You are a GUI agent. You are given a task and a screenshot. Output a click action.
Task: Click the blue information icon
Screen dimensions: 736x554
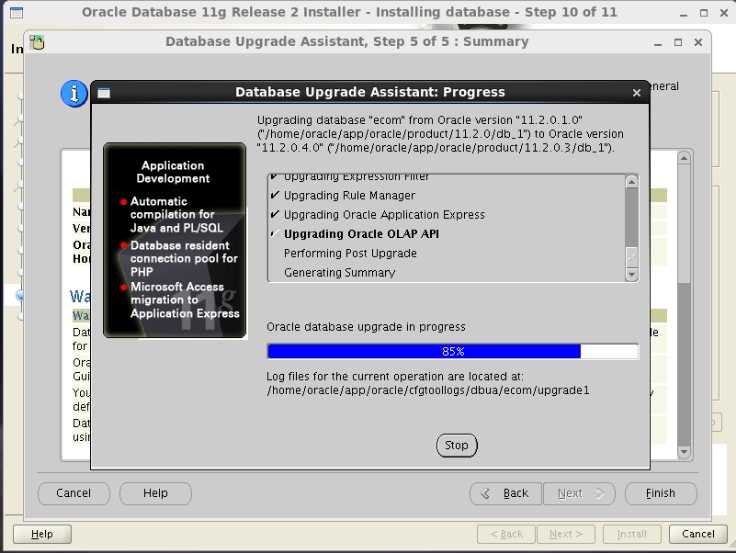[74, 93]
